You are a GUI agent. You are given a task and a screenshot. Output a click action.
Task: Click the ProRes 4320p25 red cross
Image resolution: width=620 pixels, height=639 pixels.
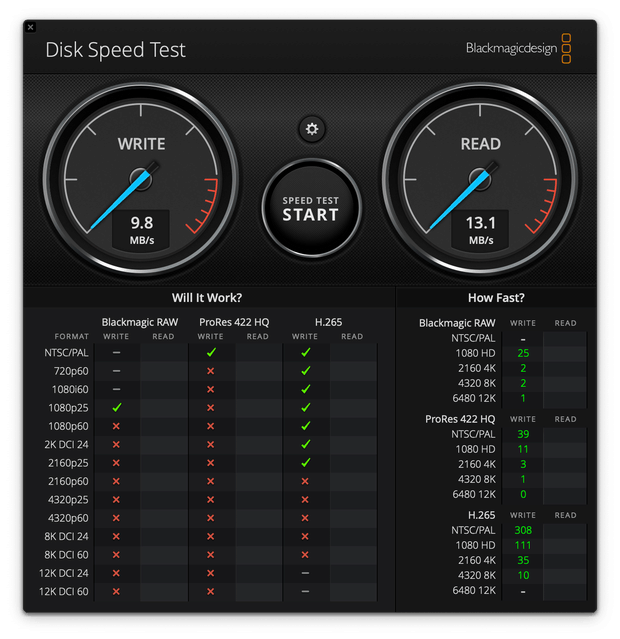click(x=210, y=500)
